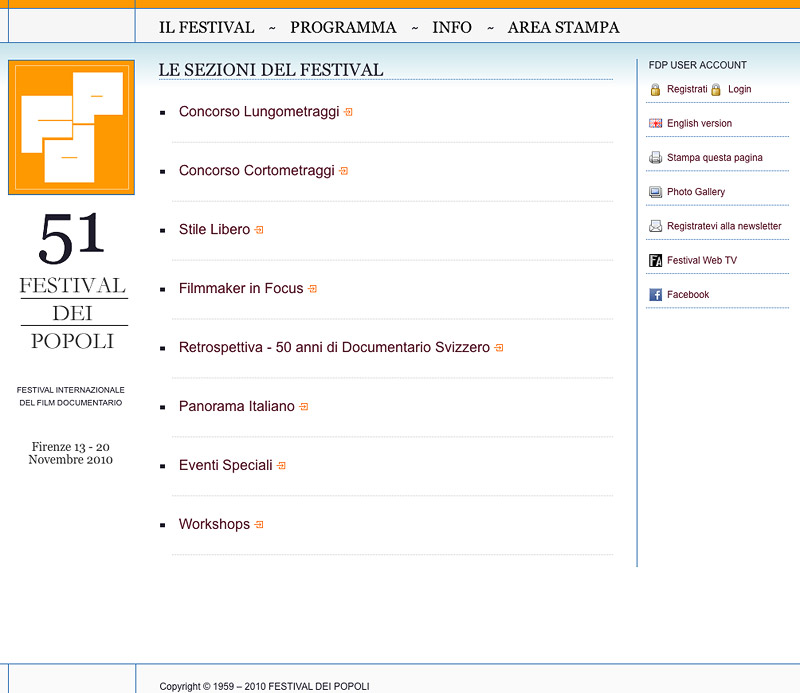
Task: Click arrow icon after Documentario Svizzero
Action: [499, 348]
